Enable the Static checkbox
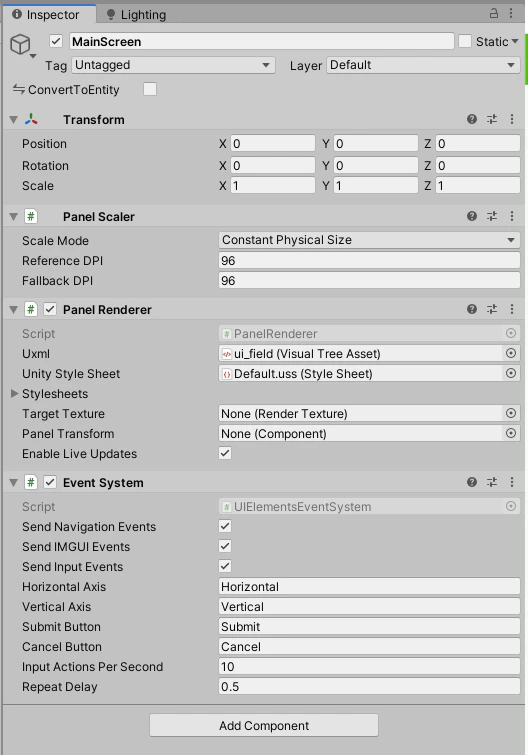The height and width of the screenshot is (755, 528). [x=465, y=41]
